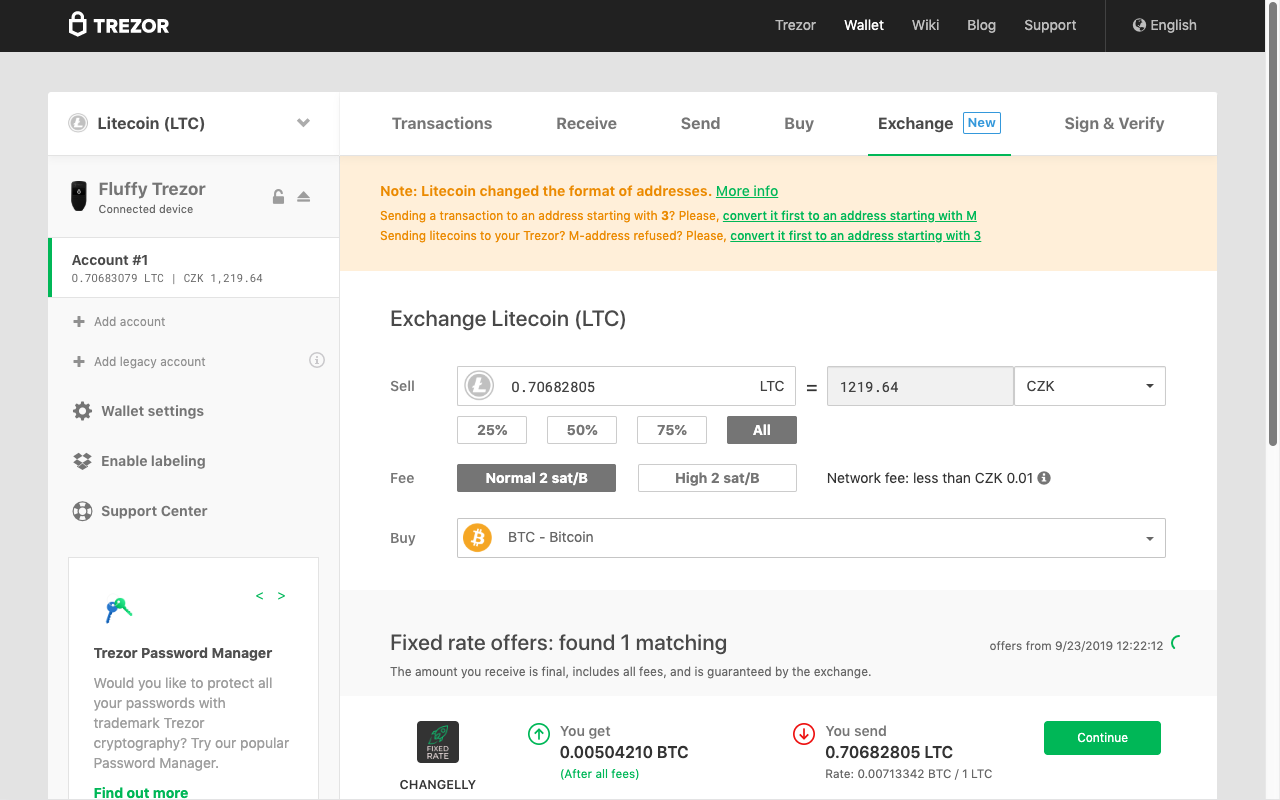
Task: Open Wallet in top navigation
Action: [864, 25]
